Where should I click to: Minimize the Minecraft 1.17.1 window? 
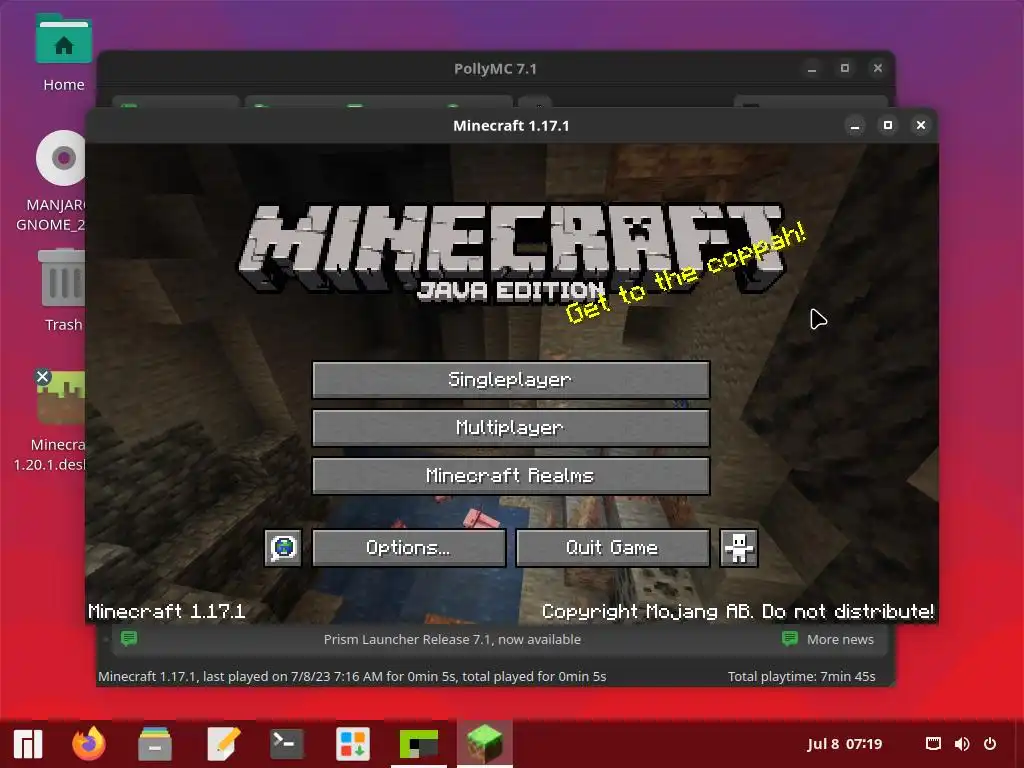tap(855, 125)
